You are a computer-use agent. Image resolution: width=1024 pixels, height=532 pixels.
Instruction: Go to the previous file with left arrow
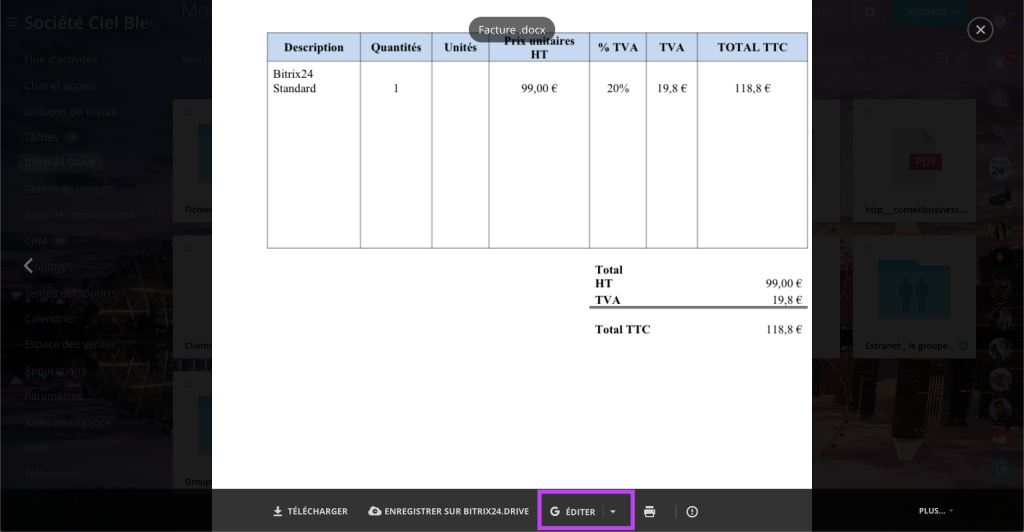pyautogui.click(x=28, y=266)
